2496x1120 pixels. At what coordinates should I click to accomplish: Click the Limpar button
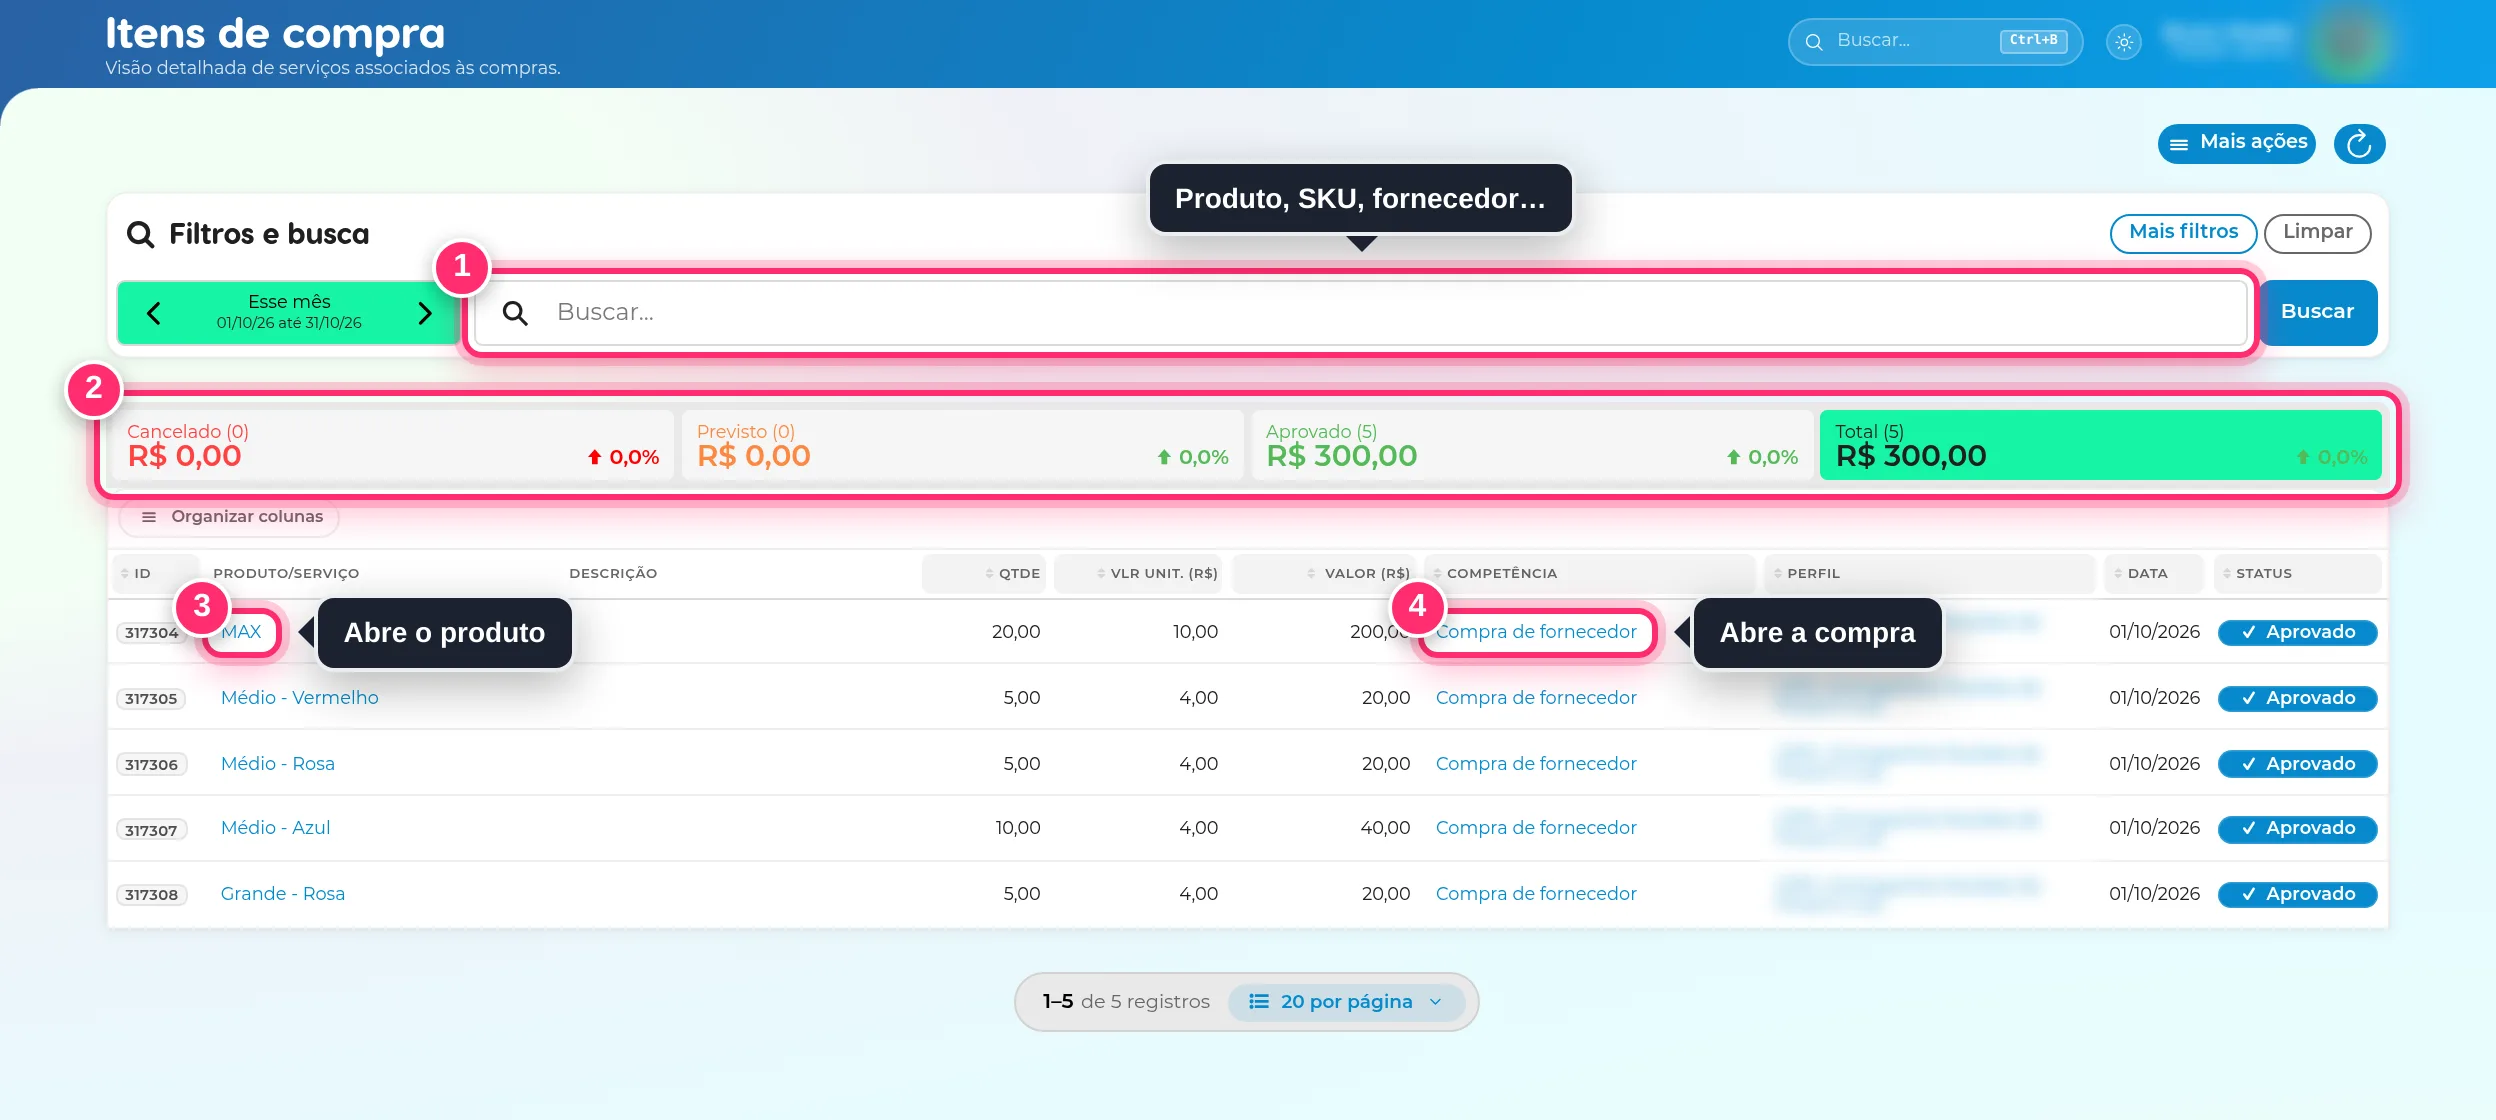[2317, 233]
